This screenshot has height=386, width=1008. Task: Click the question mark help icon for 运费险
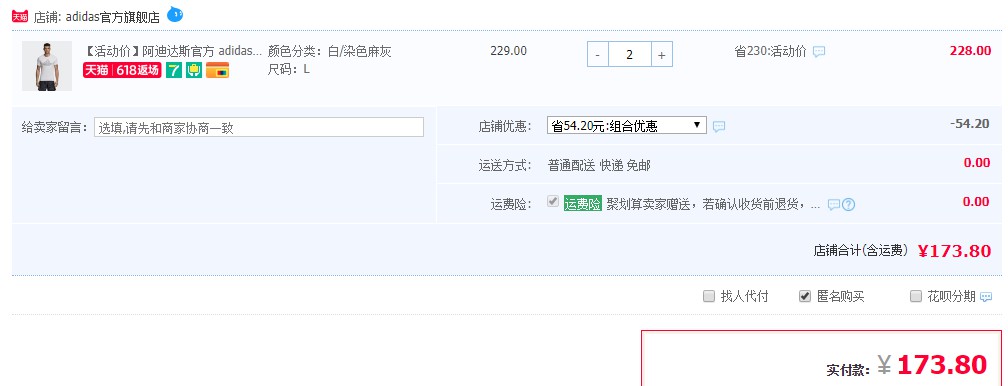pyautogui.click(x=849, y=205)
